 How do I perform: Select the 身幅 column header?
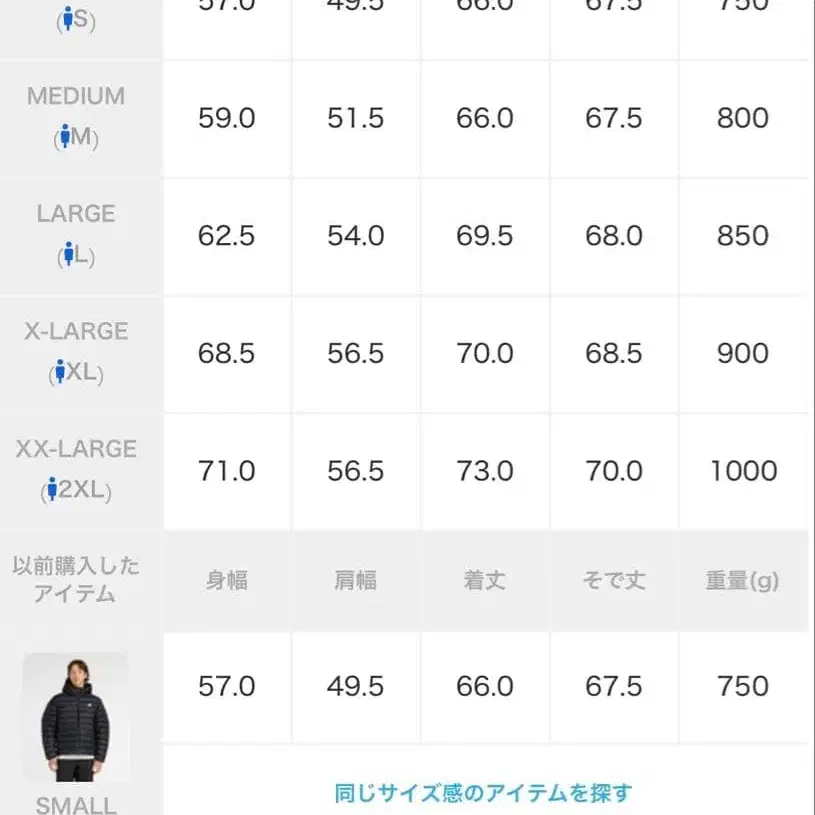tap(227, 580)
